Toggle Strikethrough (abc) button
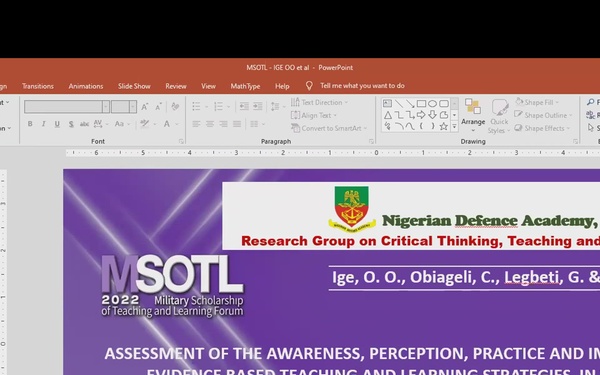Screen dimensions: 600x375 point(84,124)
